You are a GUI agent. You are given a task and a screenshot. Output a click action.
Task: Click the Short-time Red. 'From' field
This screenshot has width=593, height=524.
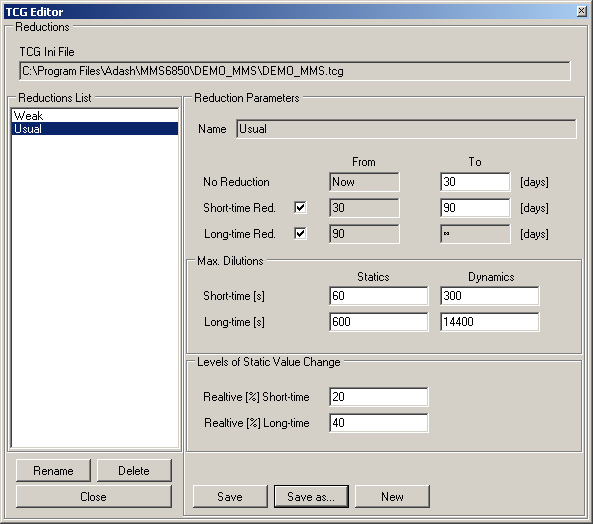coord(364,208)
